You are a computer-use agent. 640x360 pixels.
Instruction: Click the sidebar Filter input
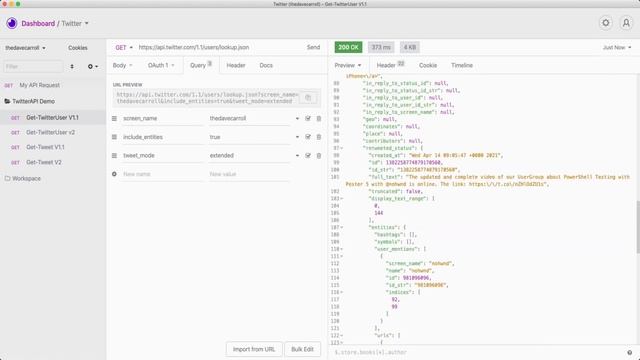point(33,66)
